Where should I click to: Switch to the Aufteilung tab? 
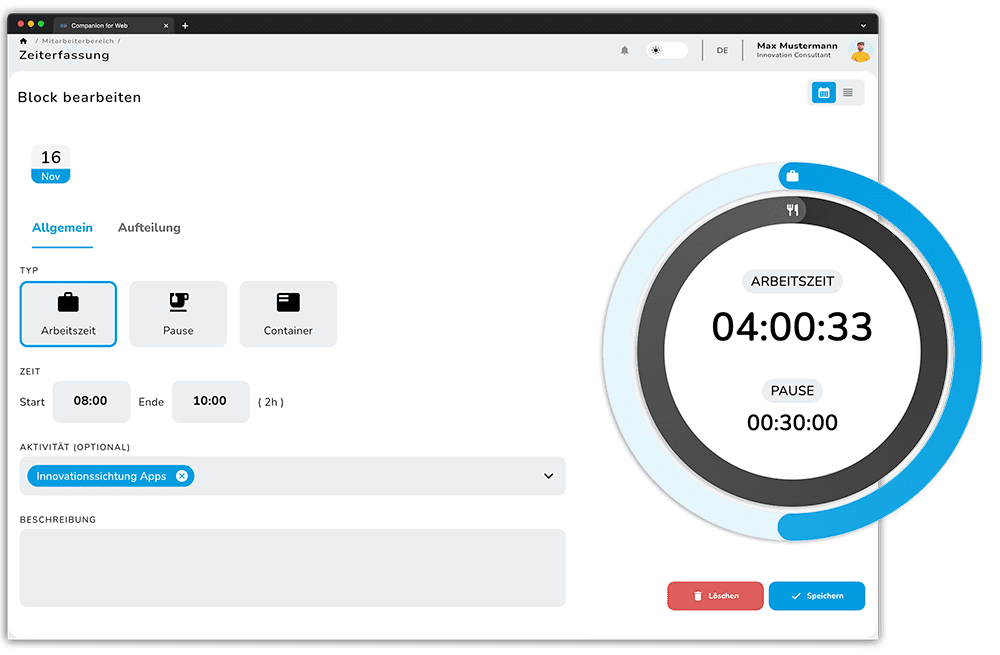point(149,228)
